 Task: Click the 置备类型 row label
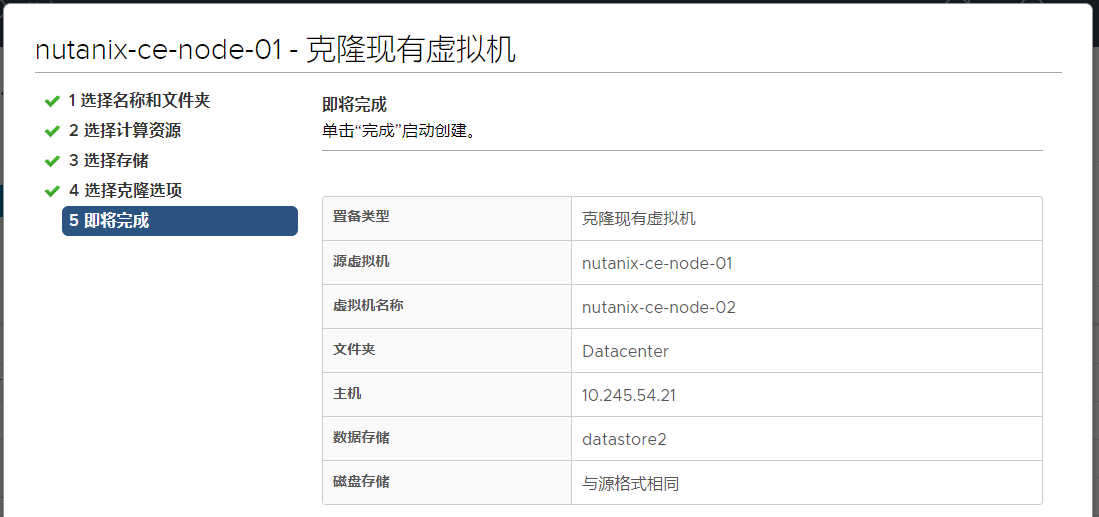pyautogui.click(x=361, y=216)
